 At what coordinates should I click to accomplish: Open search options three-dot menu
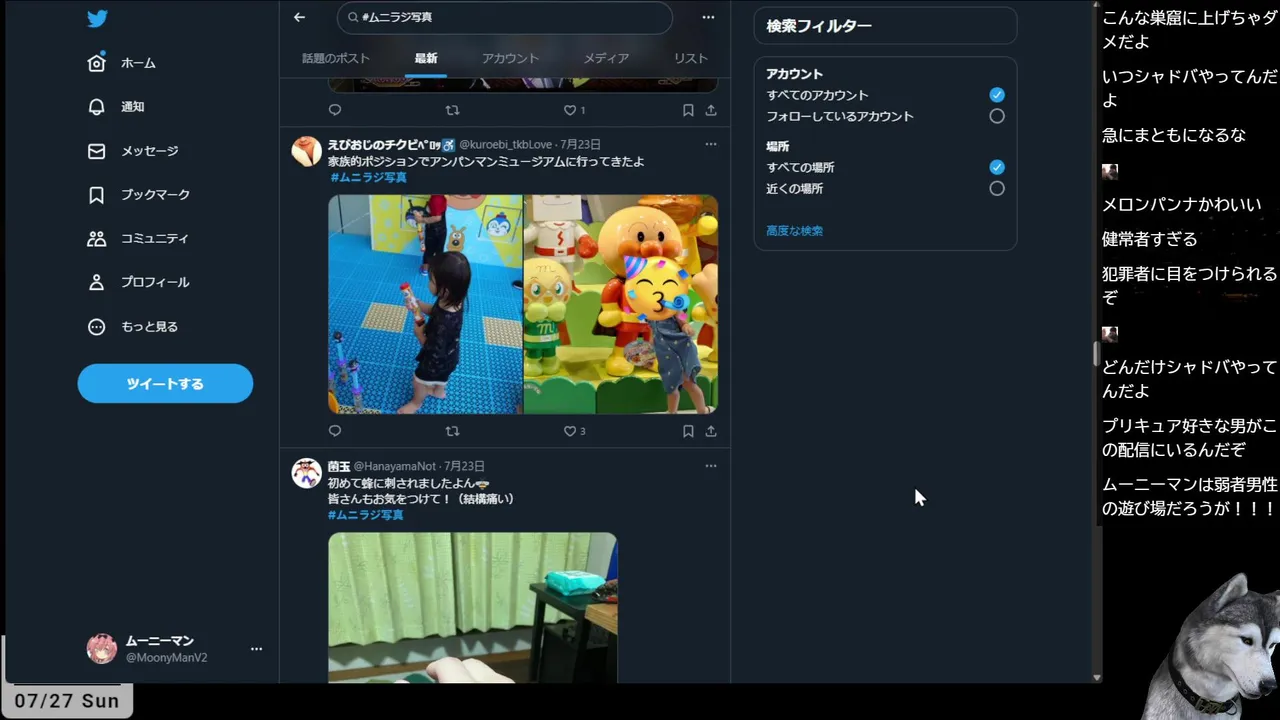[x=708, y=17]
